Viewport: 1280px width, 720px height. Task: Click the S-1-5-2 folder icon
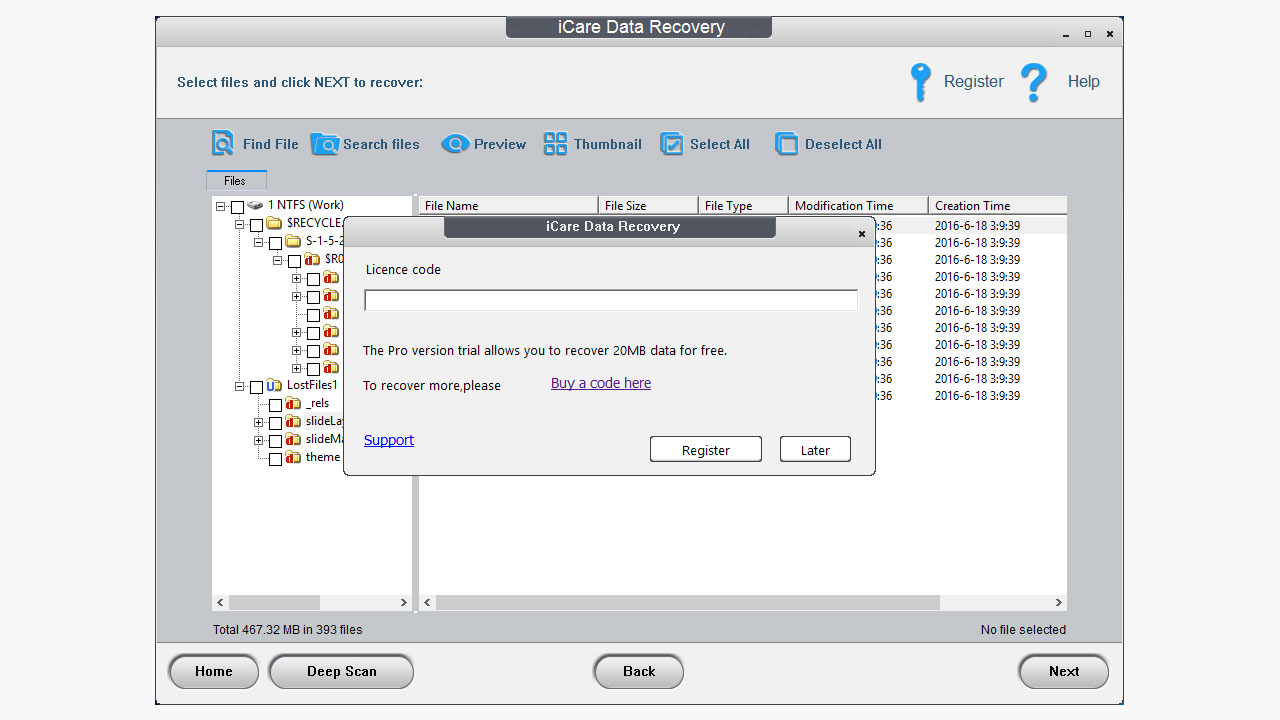point(293,241)
